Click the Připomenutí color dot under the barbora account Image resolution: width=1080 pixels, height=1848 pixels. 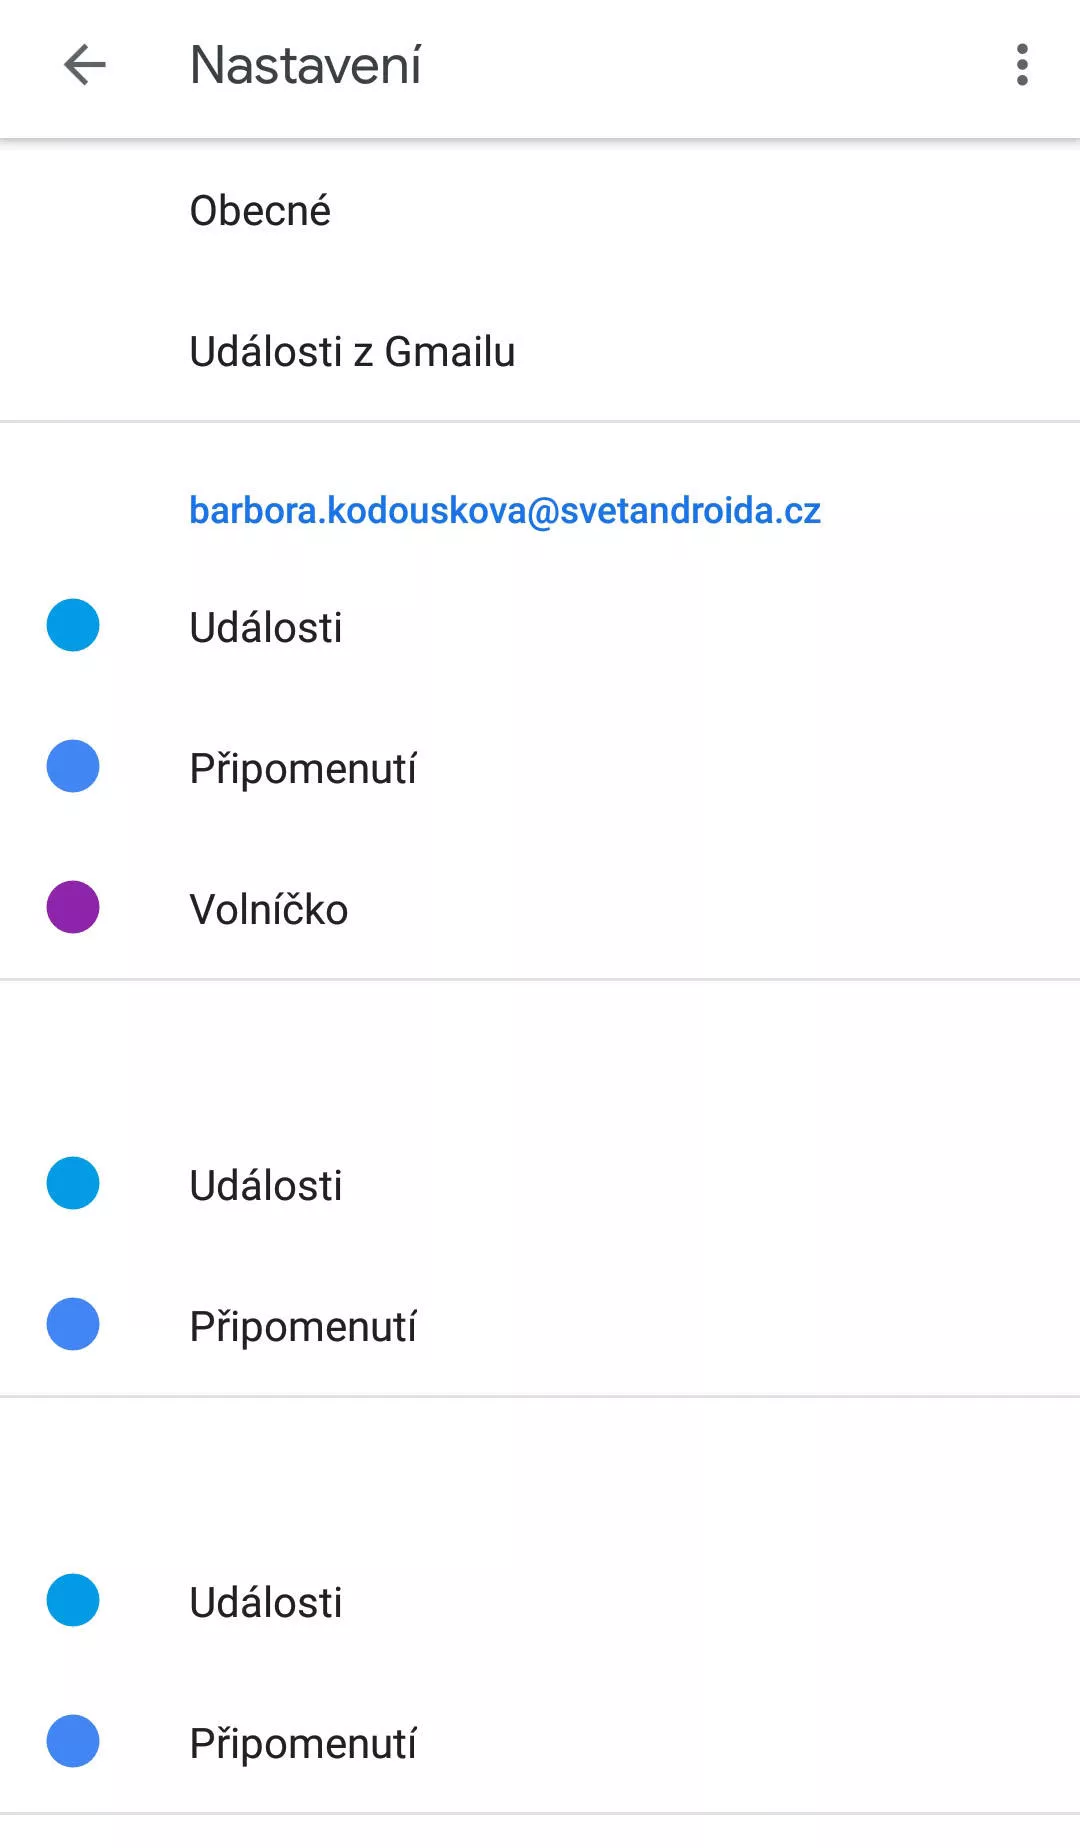(73, 767)
